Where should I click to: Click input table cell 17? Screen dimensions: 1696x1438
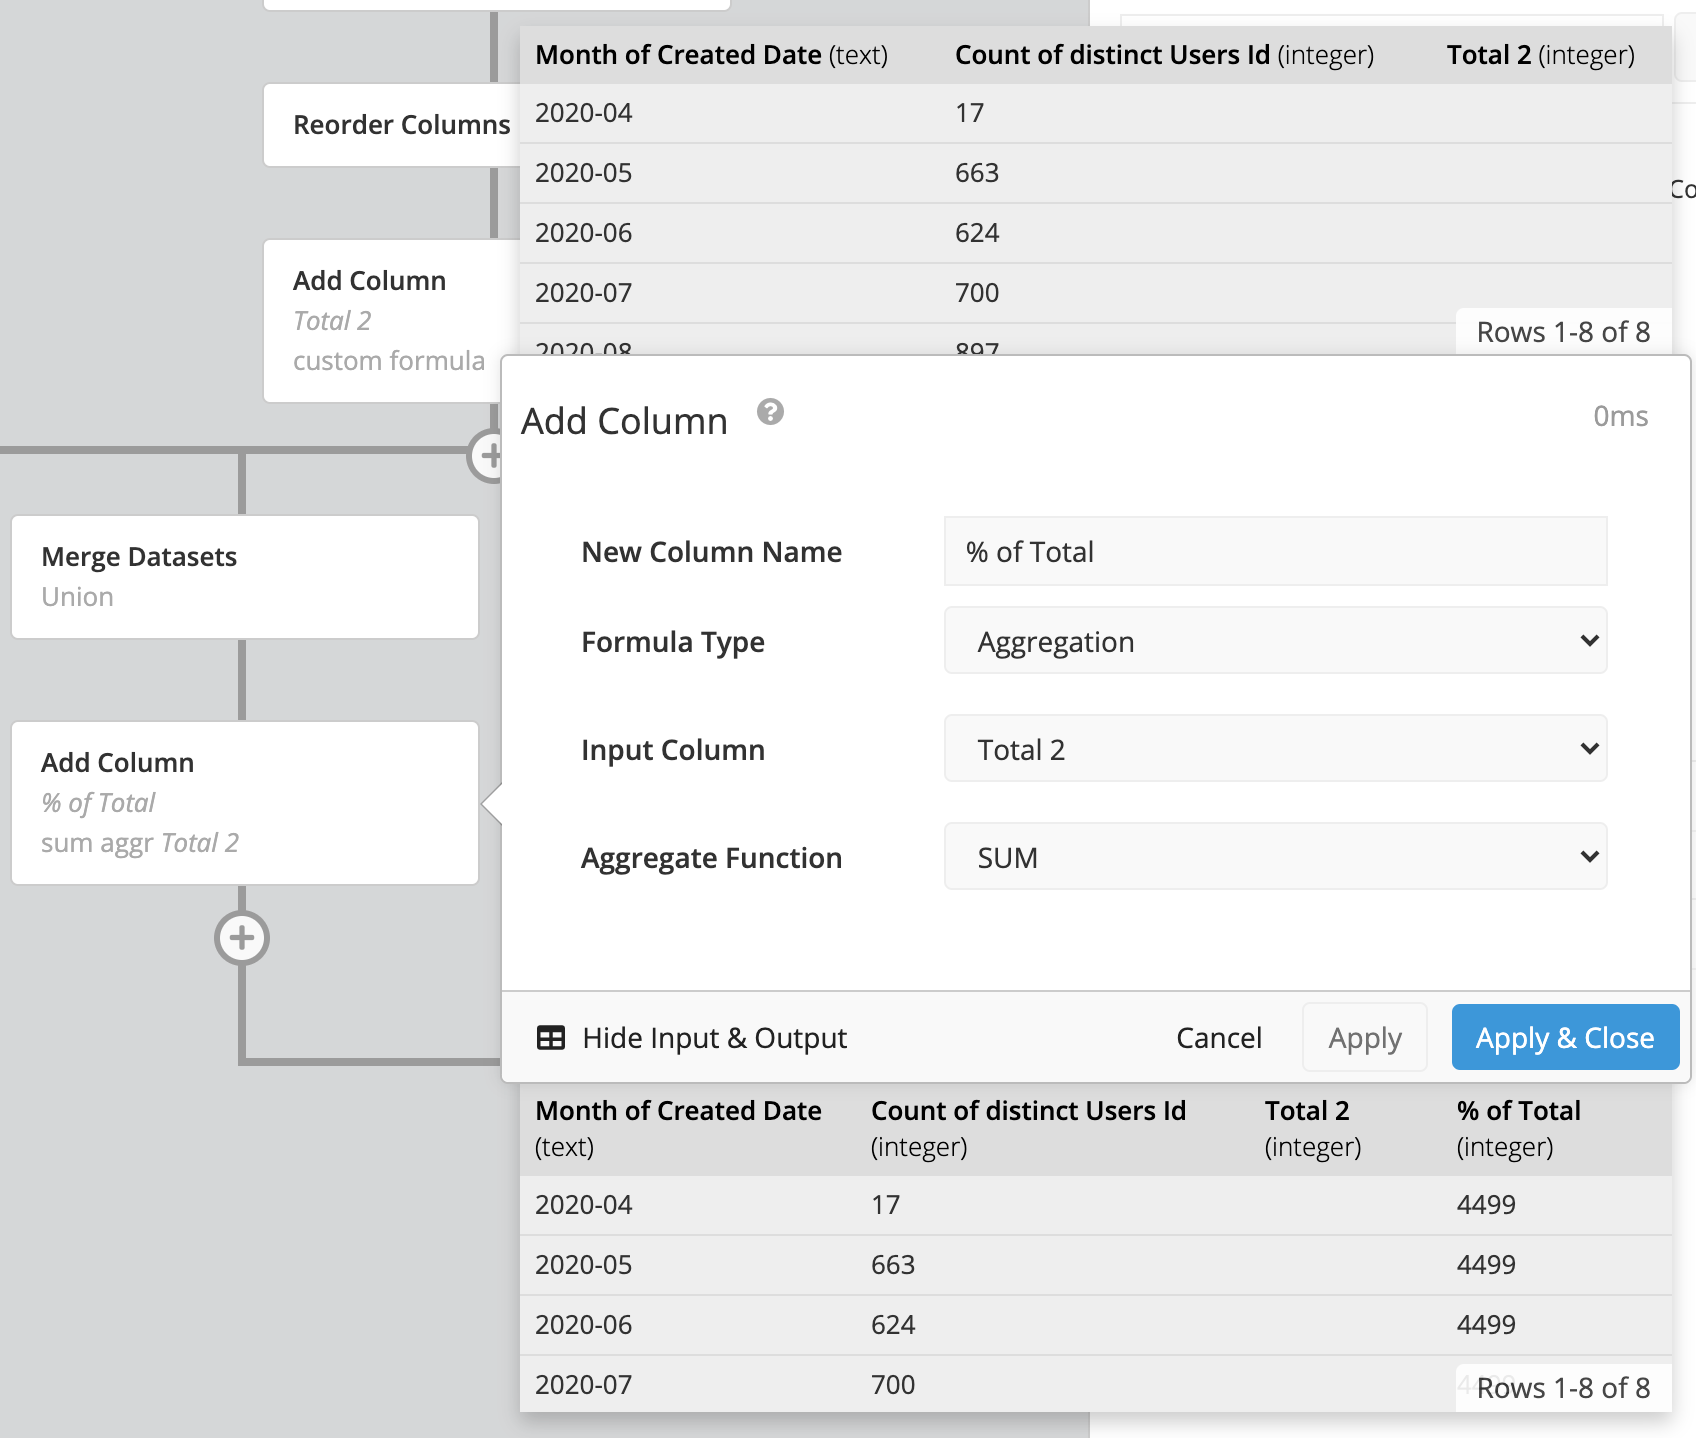click(969, 113)
